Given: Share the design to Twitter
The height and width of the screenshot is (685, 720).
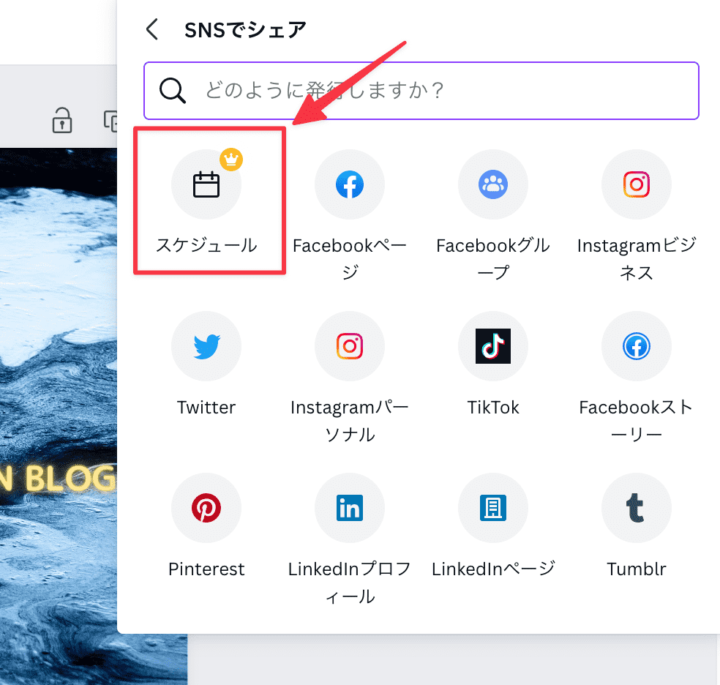Looking at the screenshot, I should (x=206, y=346).
